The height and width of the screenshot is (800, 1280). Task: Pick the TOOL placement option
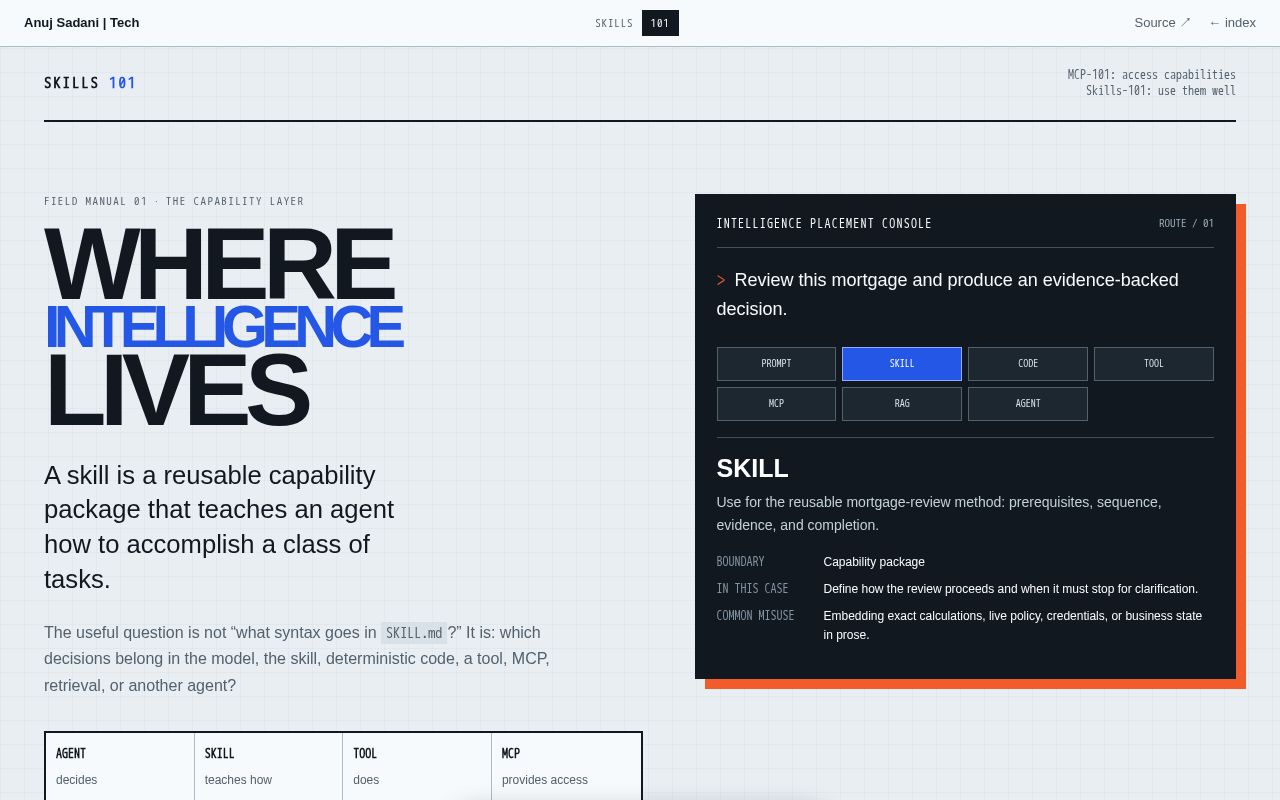1154,364
